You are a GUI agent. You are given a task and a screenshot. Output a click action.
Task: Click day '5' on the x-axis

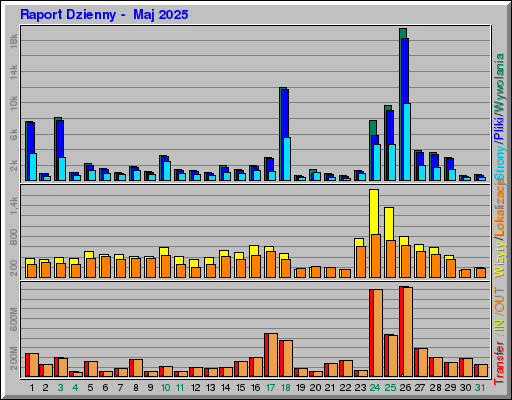90,388
